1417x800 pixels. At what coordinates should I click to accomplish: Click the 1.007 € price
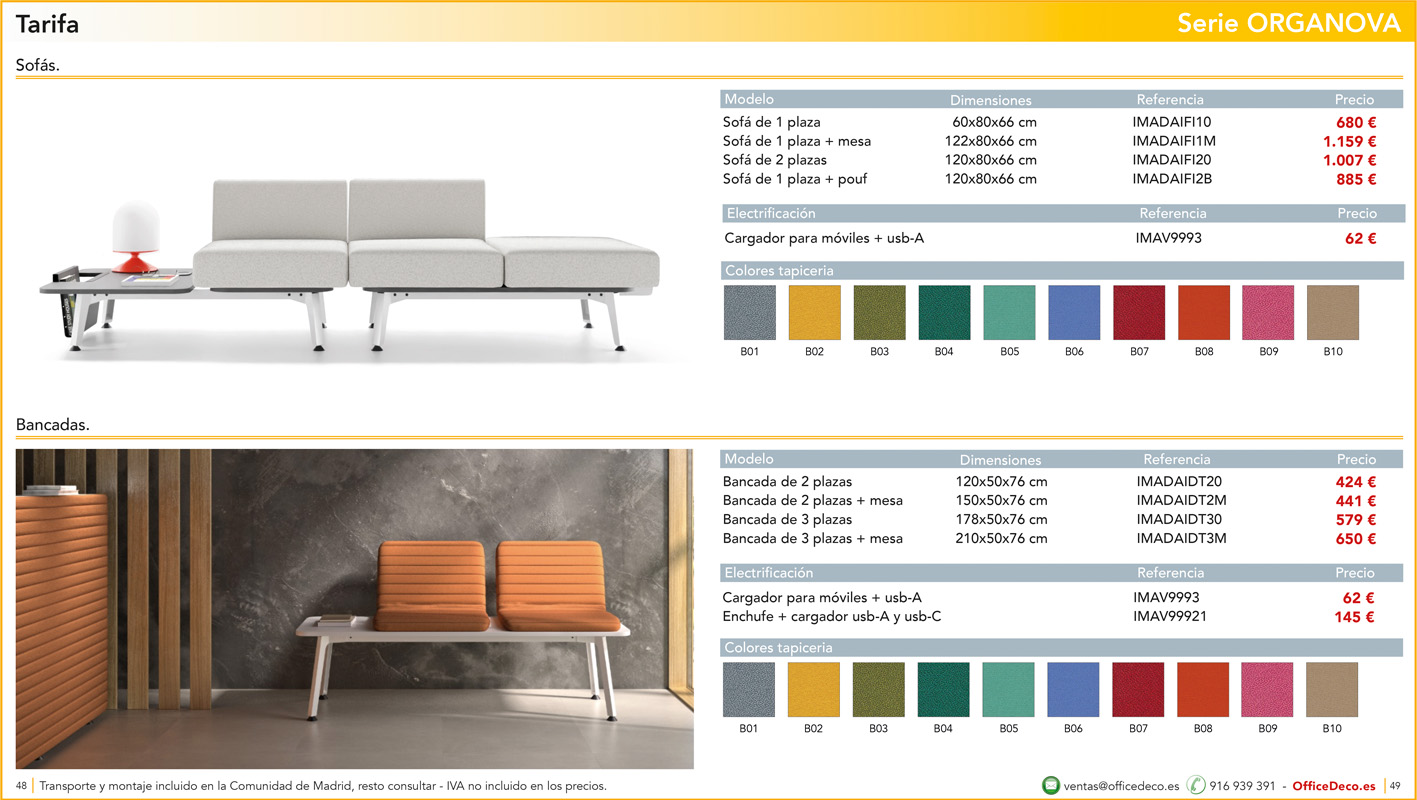(x=1350, y=160)
